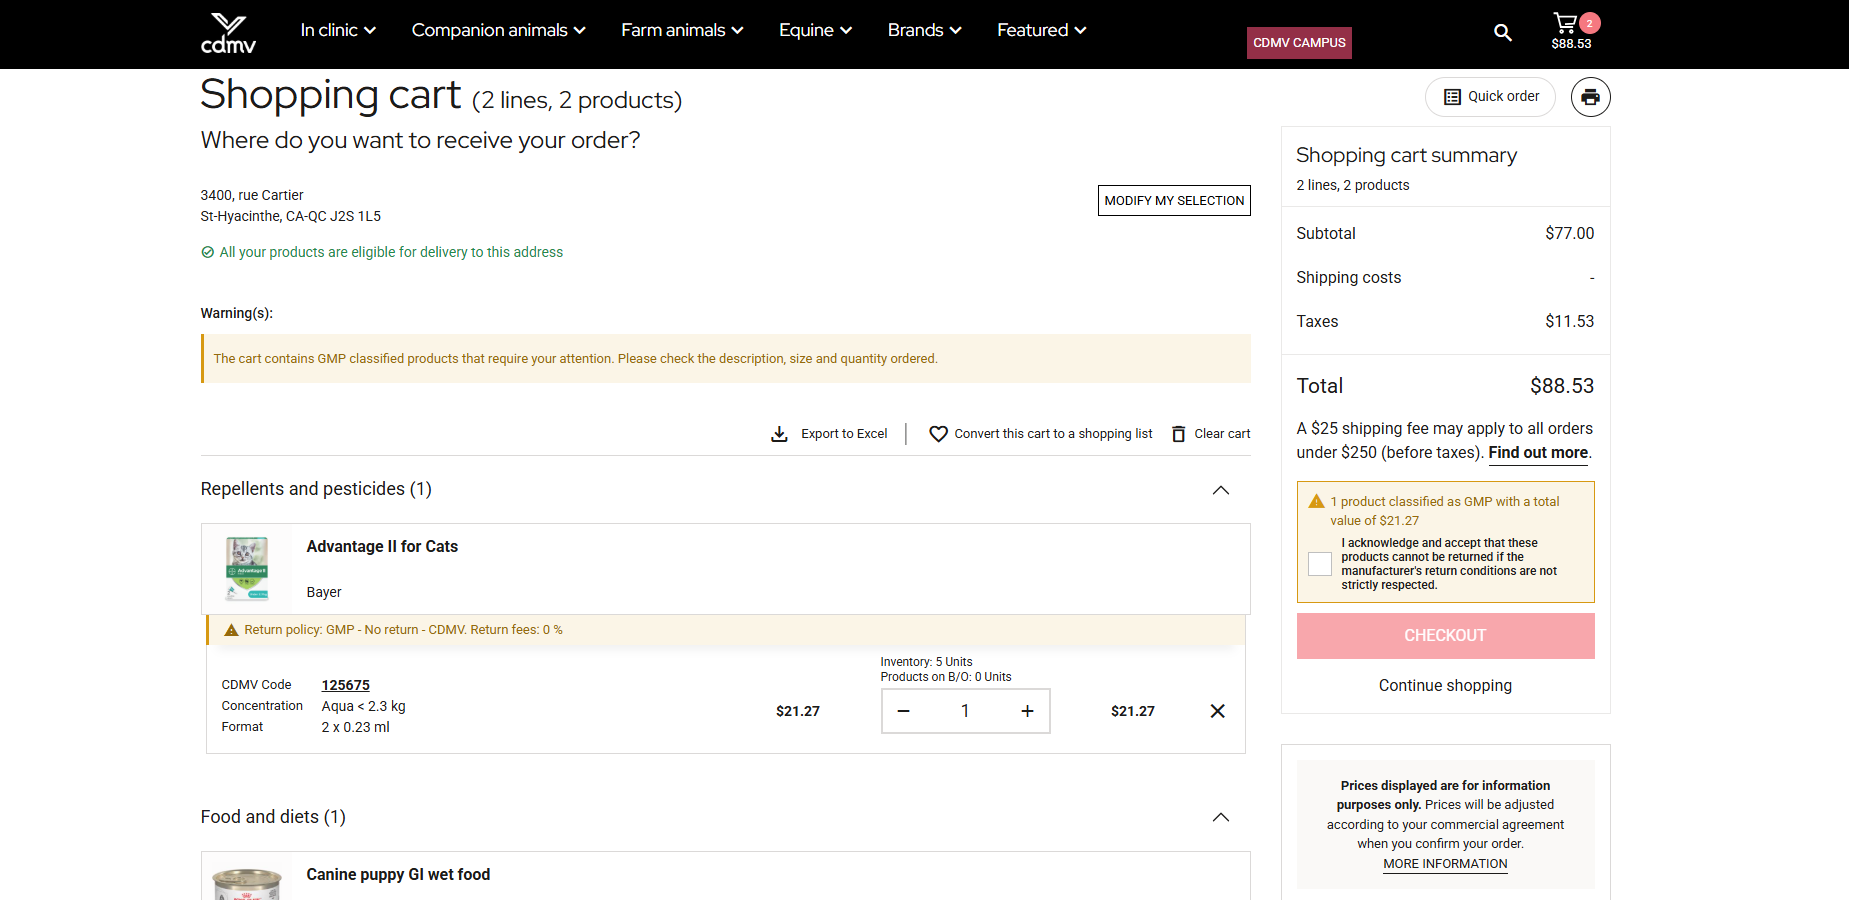The width and height of the screenshot is (1849, 900).
Task: Click the 'Bayer' brand text
Action: [324, 593]
